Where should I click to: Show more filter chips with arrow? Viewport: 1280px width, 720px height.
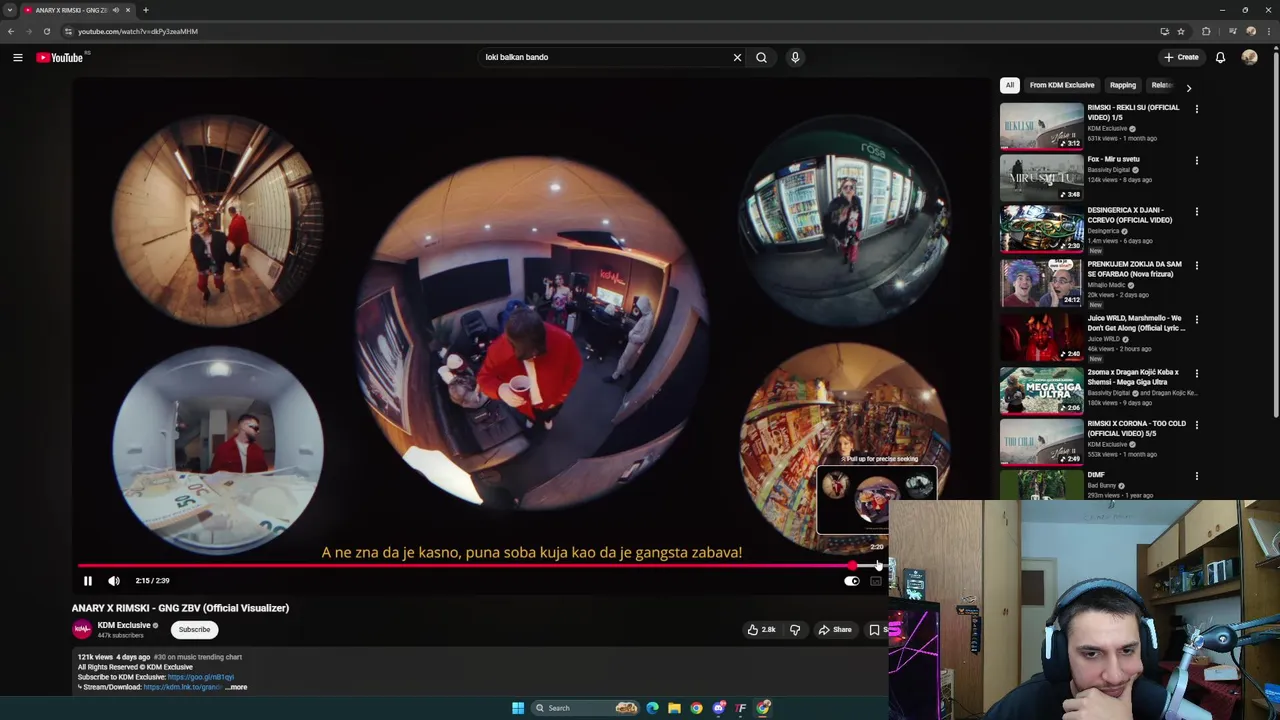(x=1188, y=88)
